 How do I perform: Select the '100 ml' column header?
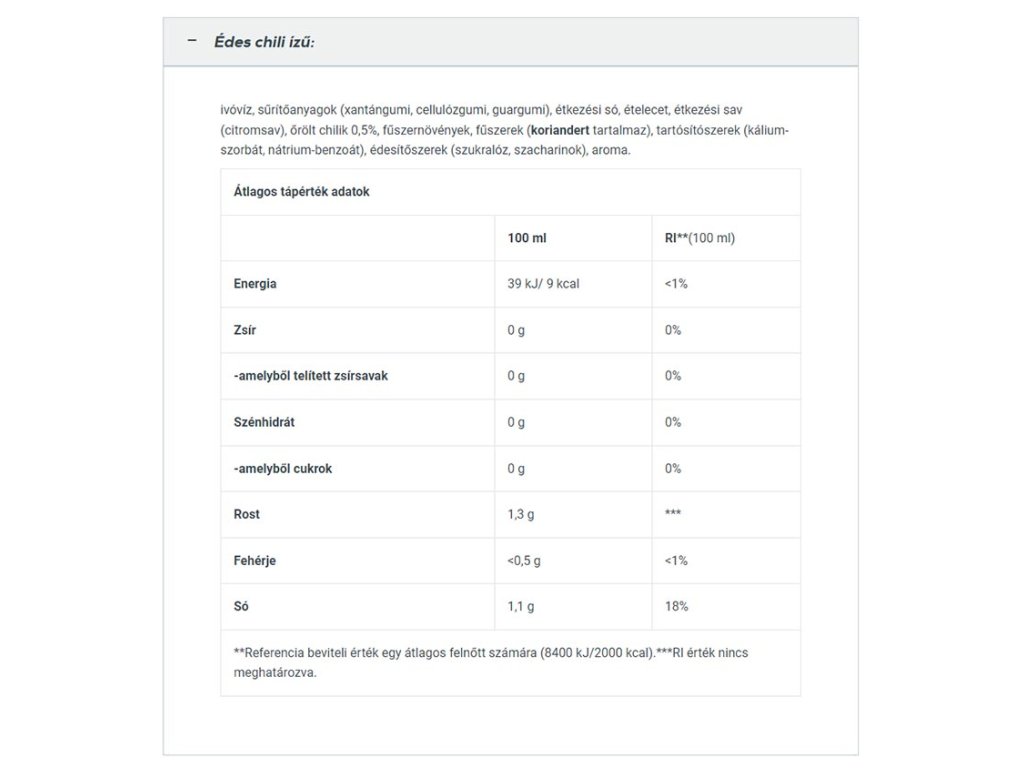pos(527,238)
